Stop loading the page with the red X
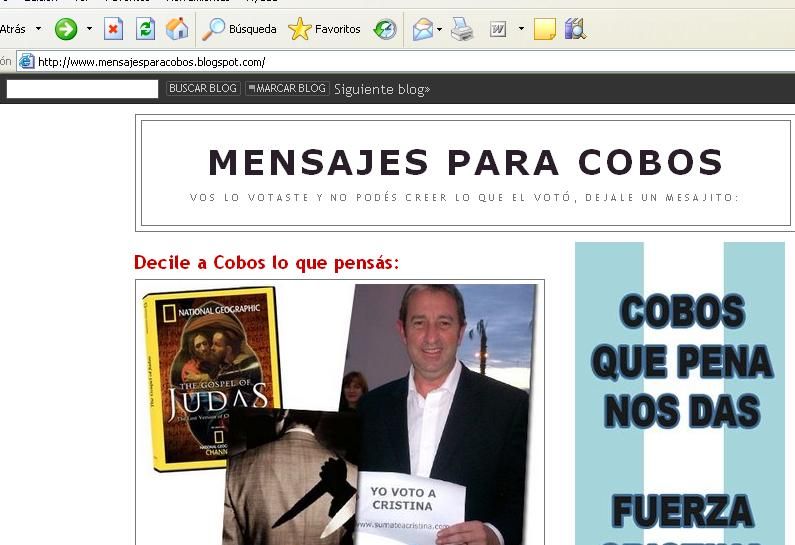The height and width of the screenshot is (545, 795). point(113,29)
